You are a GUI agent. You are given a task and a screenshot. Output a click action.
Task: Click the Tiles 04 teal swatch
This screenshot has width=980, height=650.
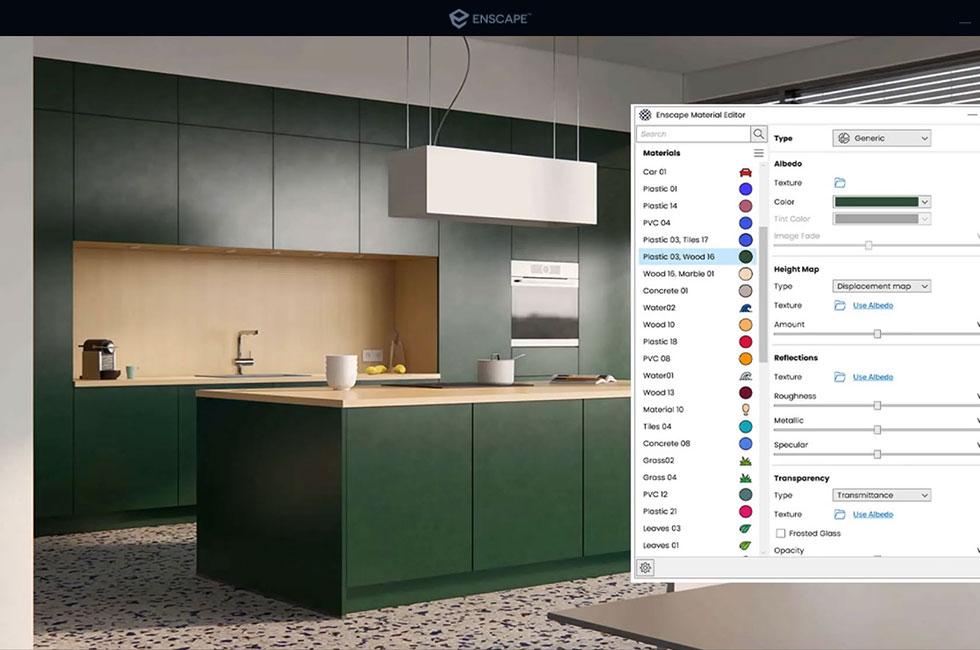746,426
